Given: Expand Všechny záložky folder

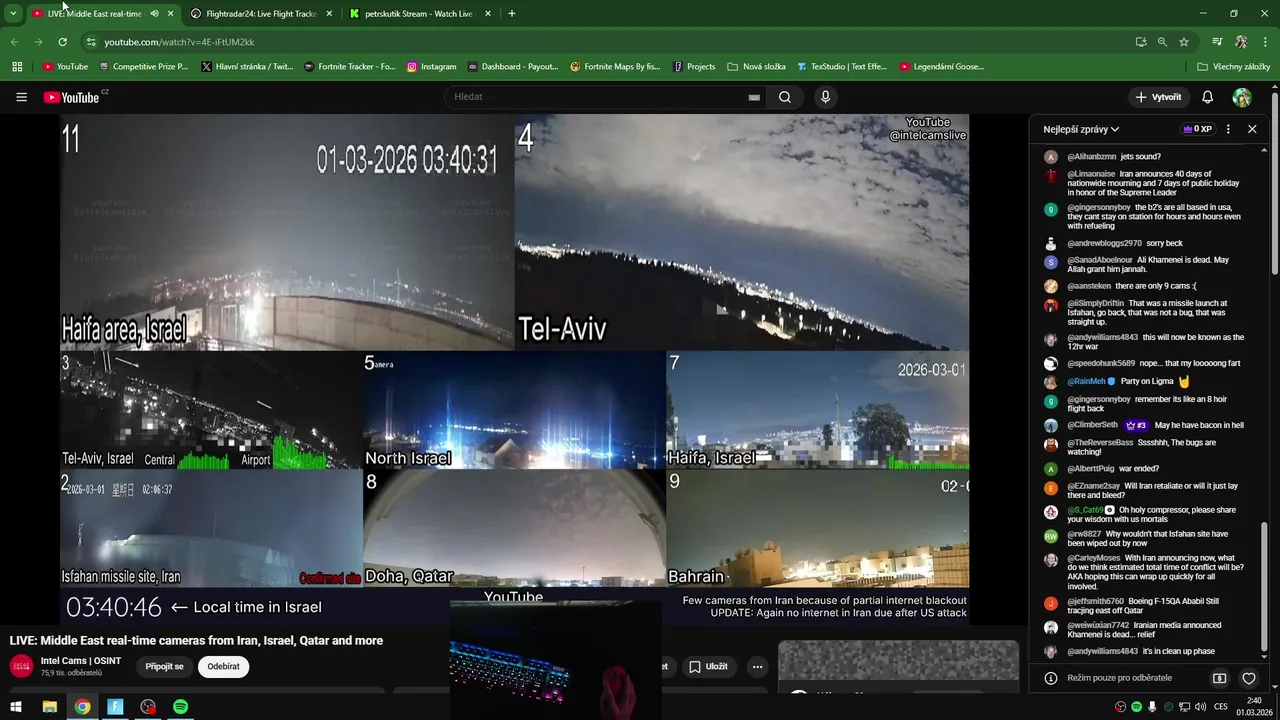Looking at the screenshot, I should click(x=1233, y=67).
